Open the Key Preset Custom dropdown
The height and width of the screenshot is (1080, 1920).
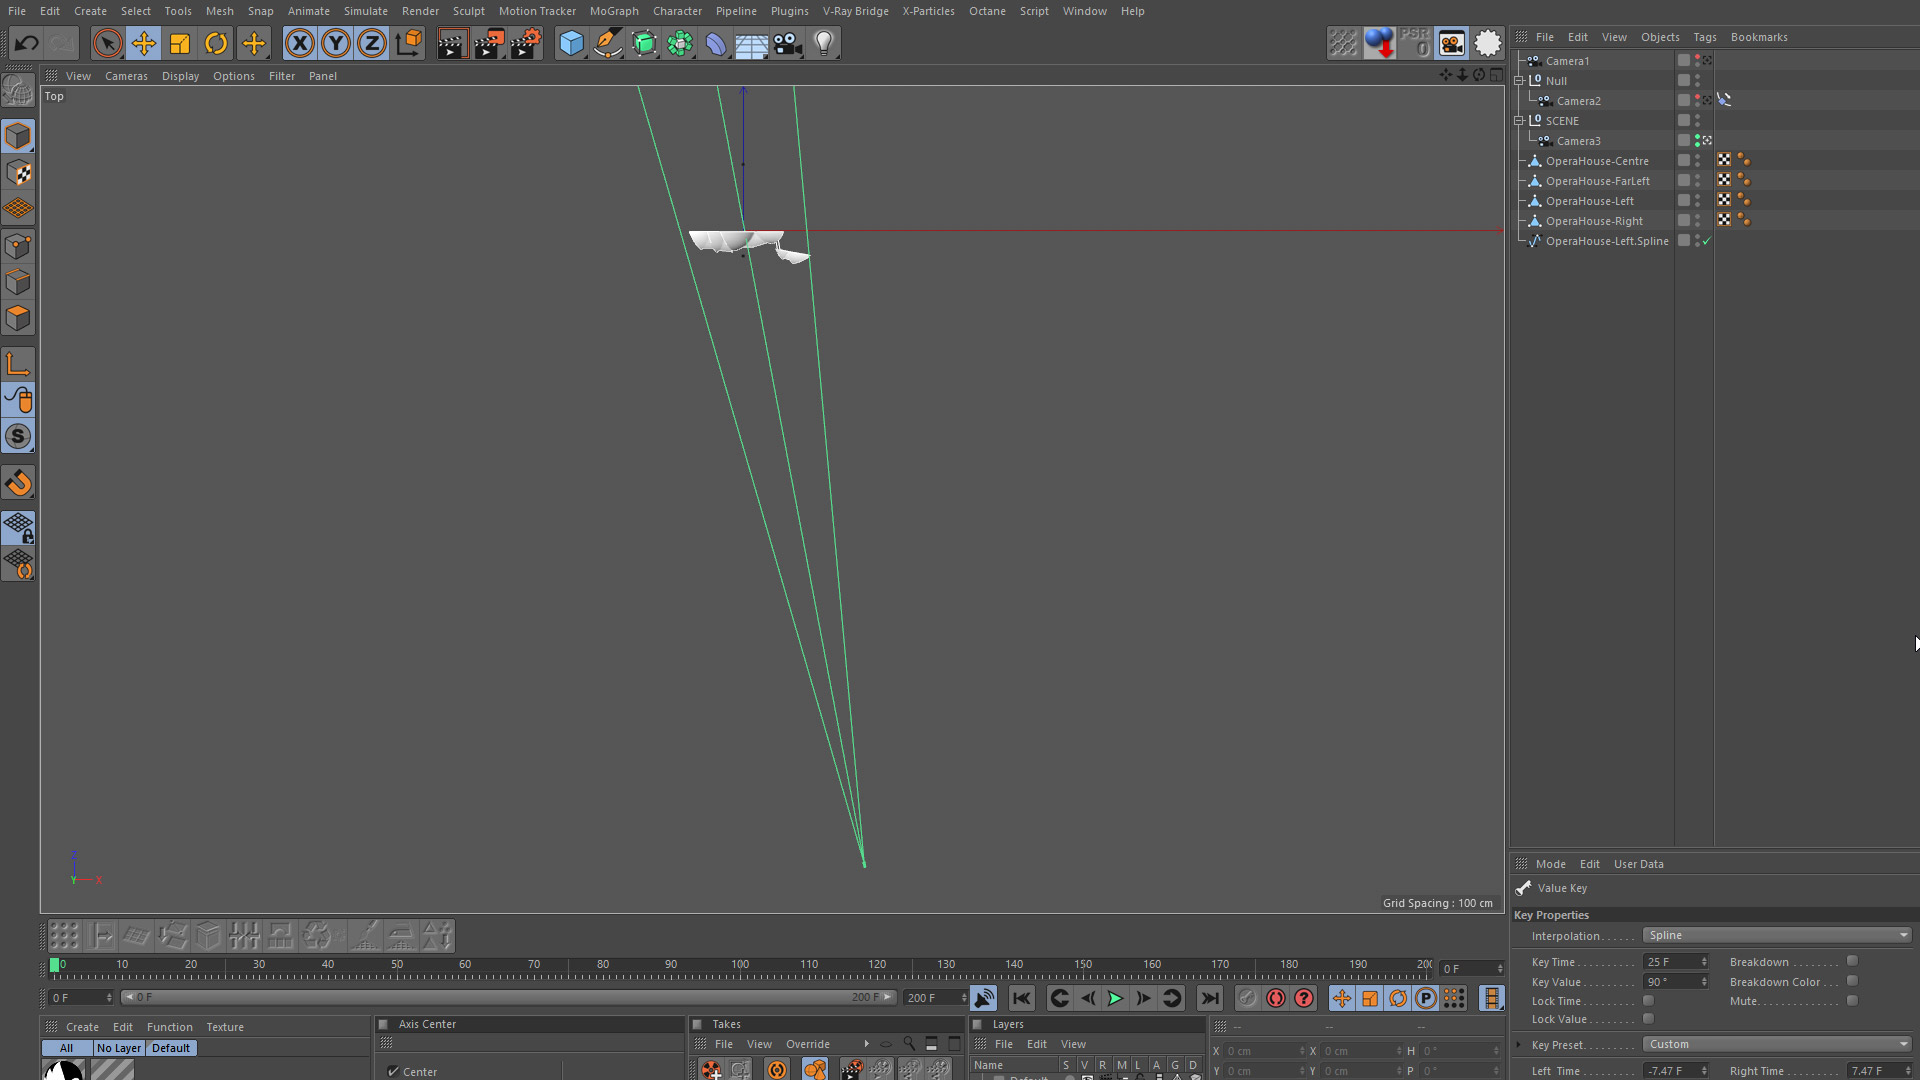[x=1777, y=1044]
